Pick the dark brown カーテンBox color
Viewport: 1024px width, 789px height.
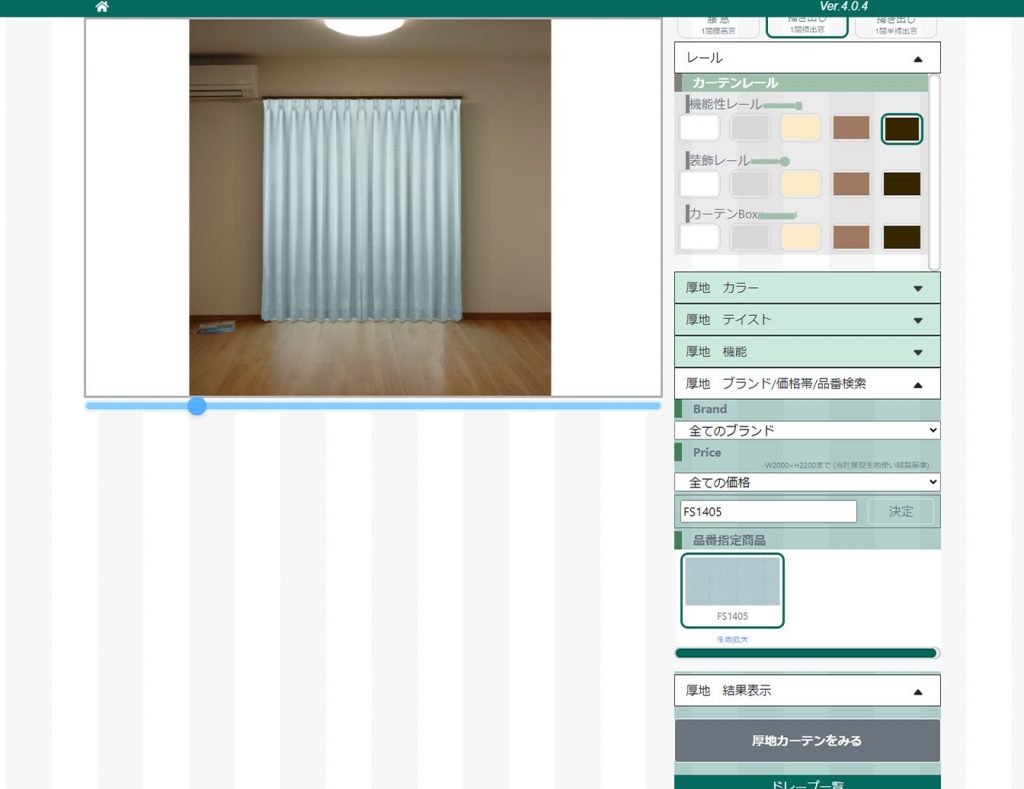902,237
